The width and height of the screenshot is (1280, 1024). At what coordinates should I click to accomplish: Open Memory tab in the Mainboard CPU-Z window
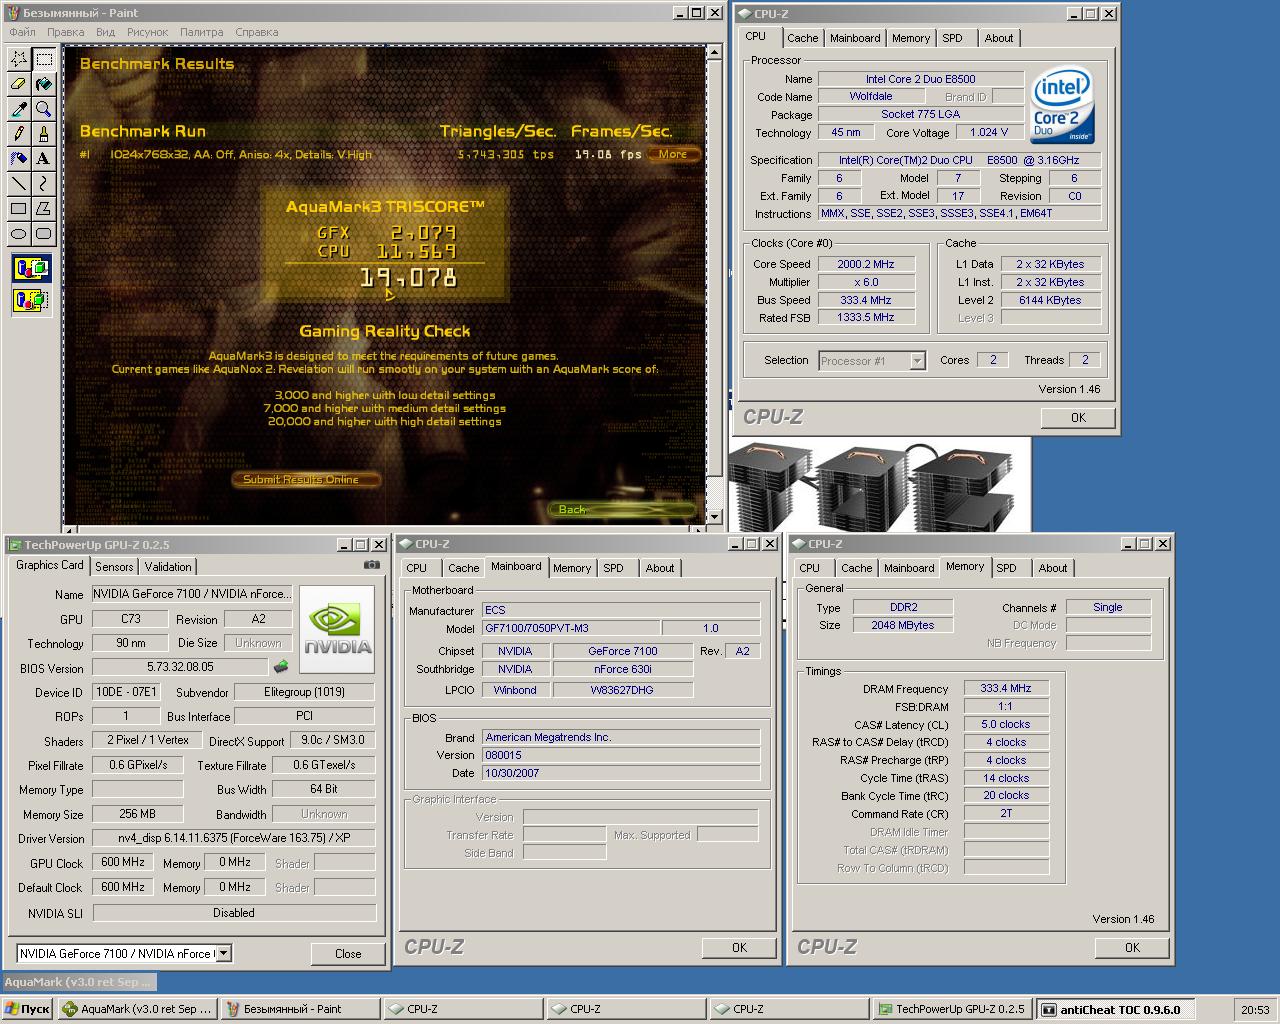tap(572, 568)
